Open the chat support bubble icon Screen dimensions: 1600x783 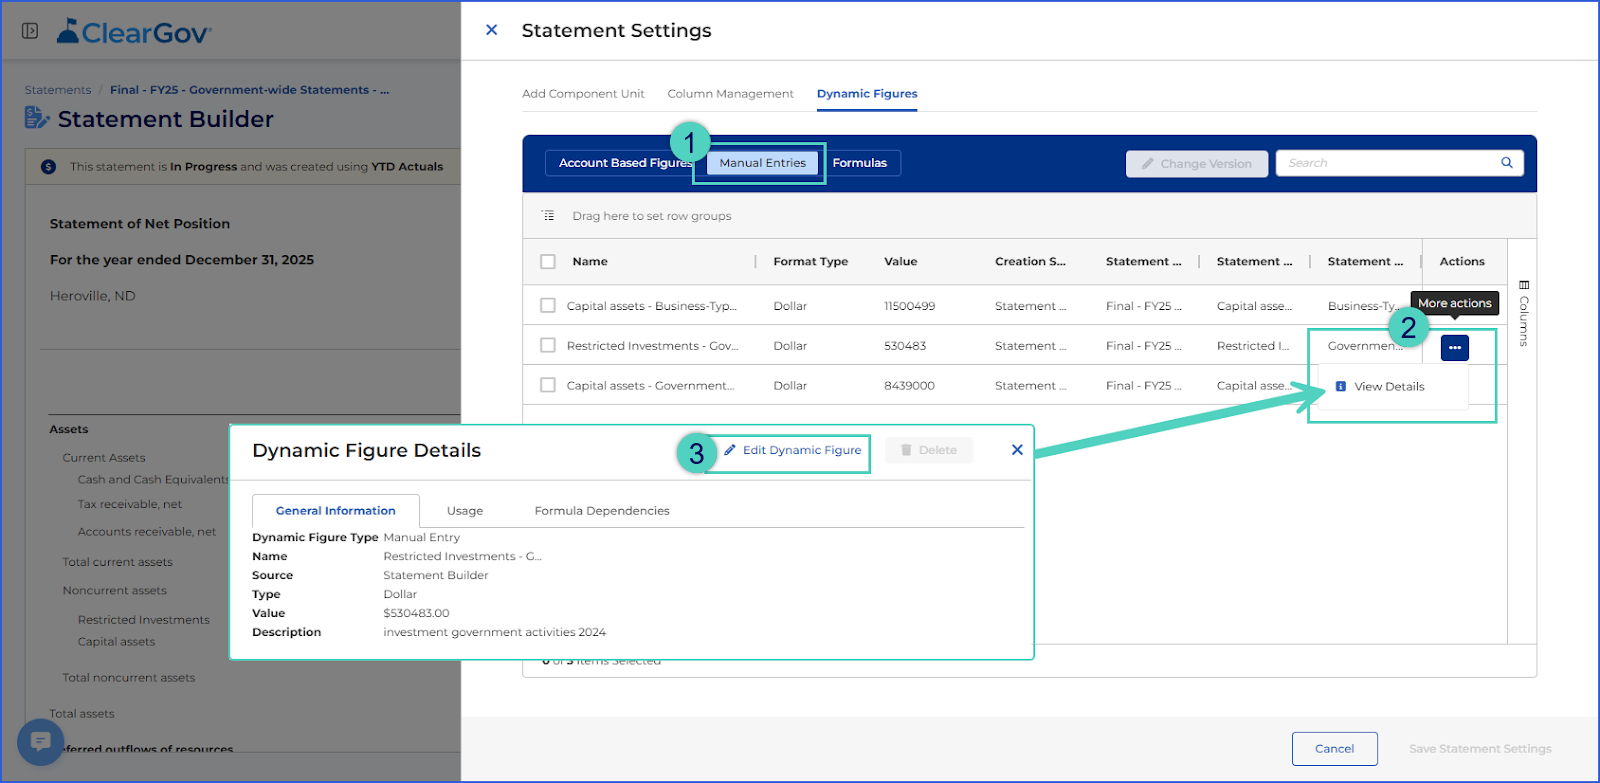click(41, 742)
